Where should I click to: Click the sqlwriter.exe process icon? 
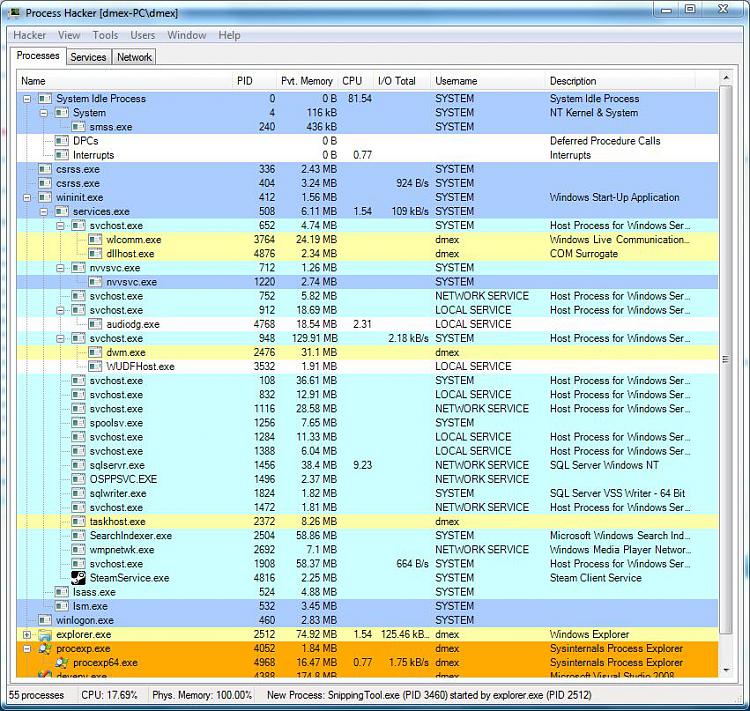pyautogui.click(x=78, y=493)
